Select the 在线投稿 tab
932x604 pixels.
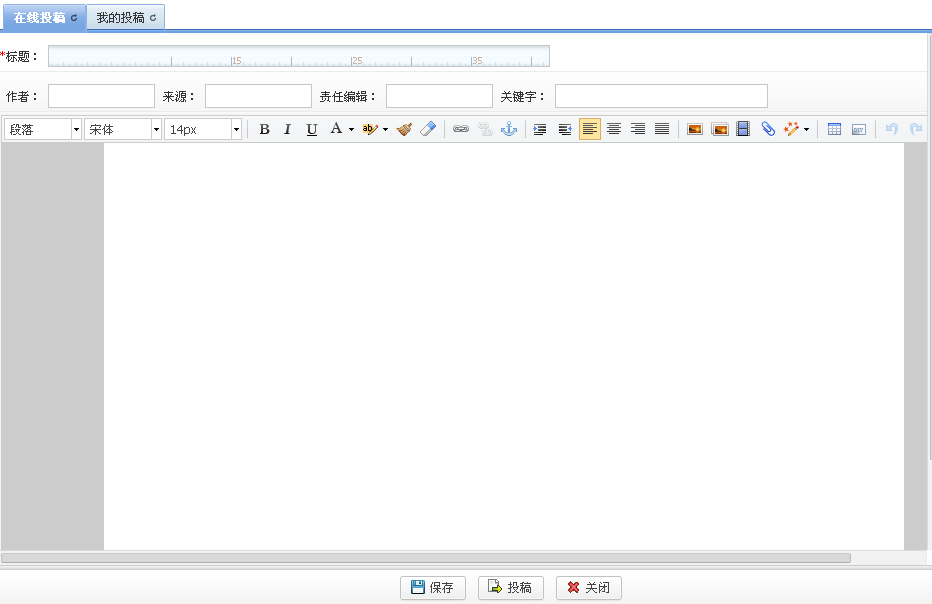44,17
